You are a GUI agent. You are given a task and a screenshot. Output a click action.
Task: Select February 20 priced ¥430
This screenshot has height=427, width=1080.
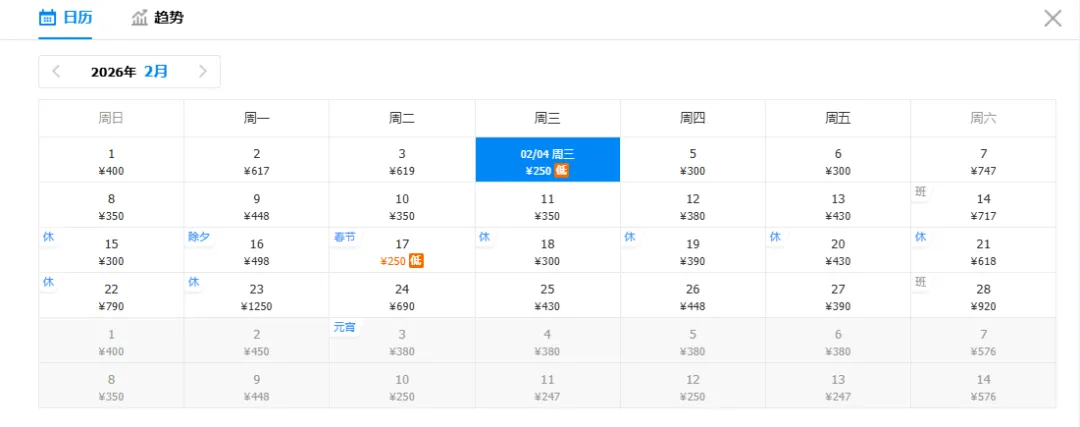pyautogui.click(x=838, y=251)
